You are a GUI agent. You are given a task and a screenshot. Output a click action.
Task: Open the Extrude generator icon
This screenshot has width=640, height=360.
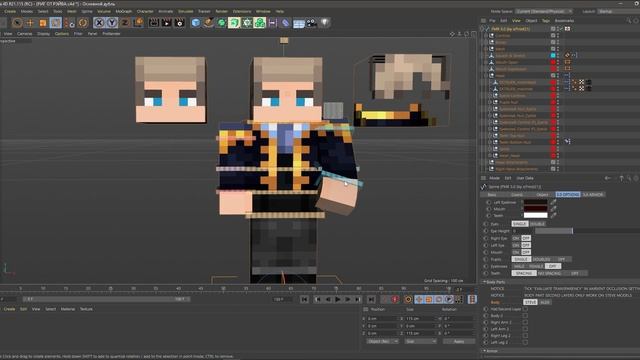(x=234, y=23)
